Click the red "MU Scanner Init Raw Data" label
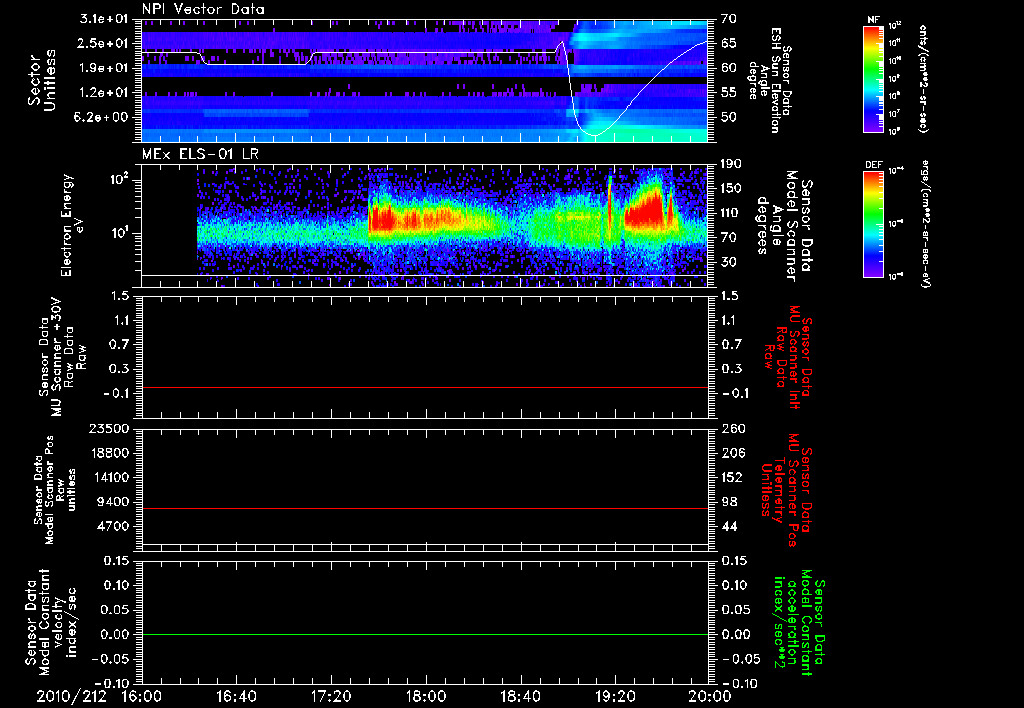Image resolution: width=1024 pixels, height=708 pixels. (x=788, y=357)
